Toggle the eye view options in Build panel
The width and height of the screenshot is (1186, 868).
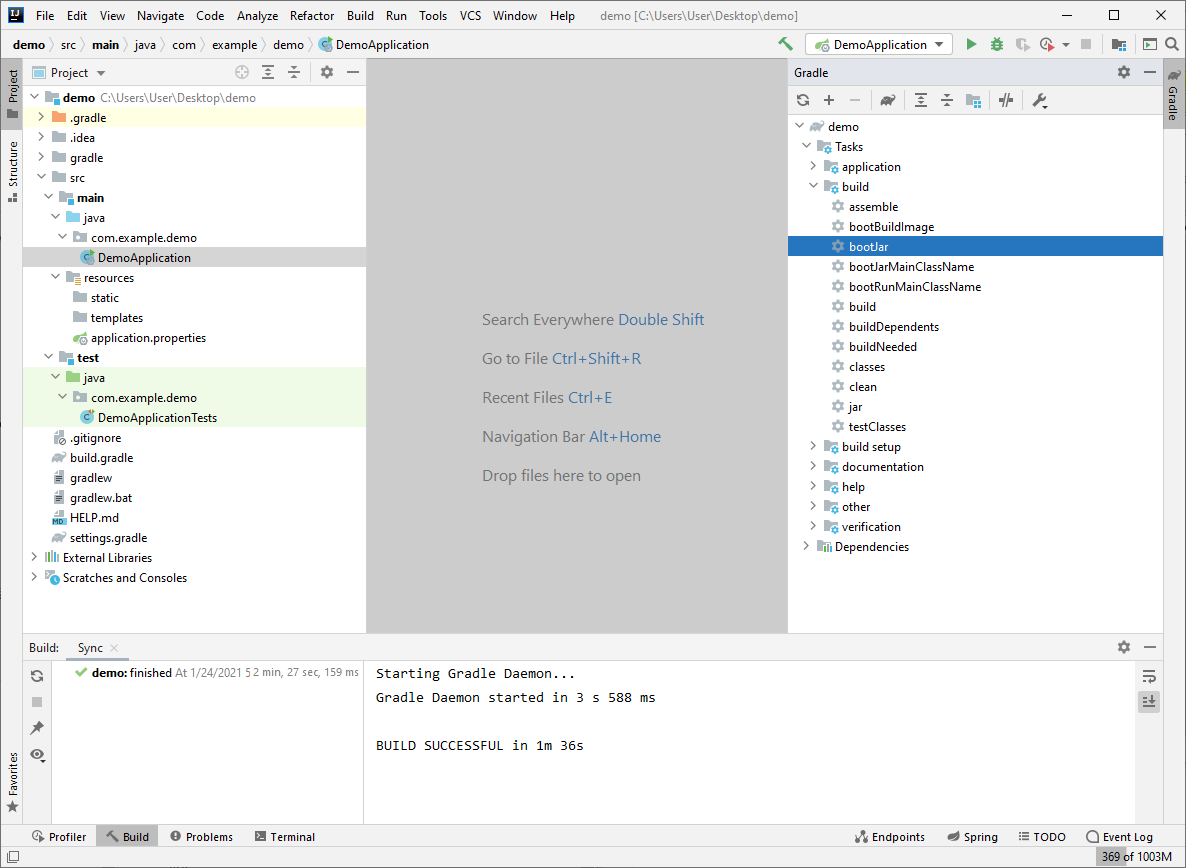coord(37,755)
